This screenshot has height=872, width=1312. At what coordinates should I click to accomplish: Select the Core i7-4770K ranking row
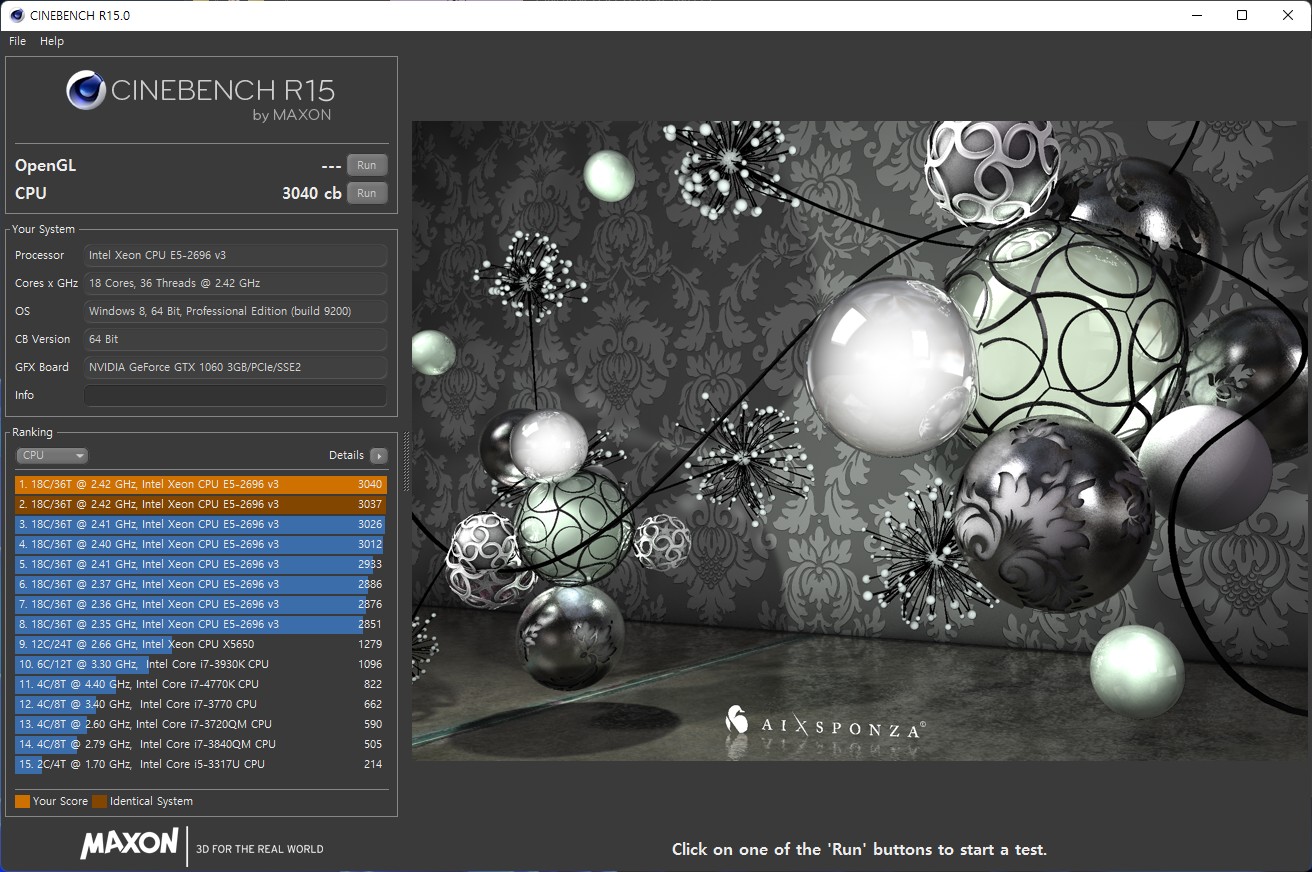tap(200, 684)
